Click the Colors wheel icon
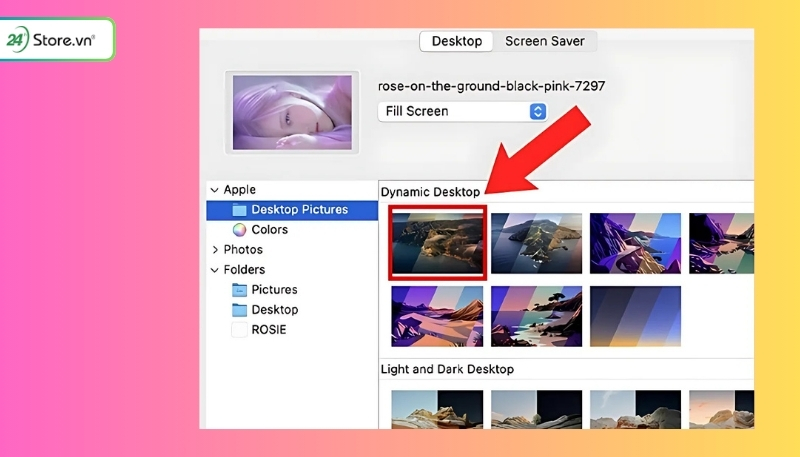 tap(240, 230)
